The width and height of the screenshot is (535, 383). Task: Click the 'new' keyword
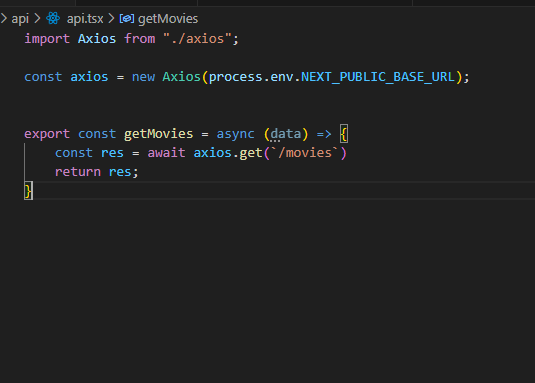tap(143, 77)
